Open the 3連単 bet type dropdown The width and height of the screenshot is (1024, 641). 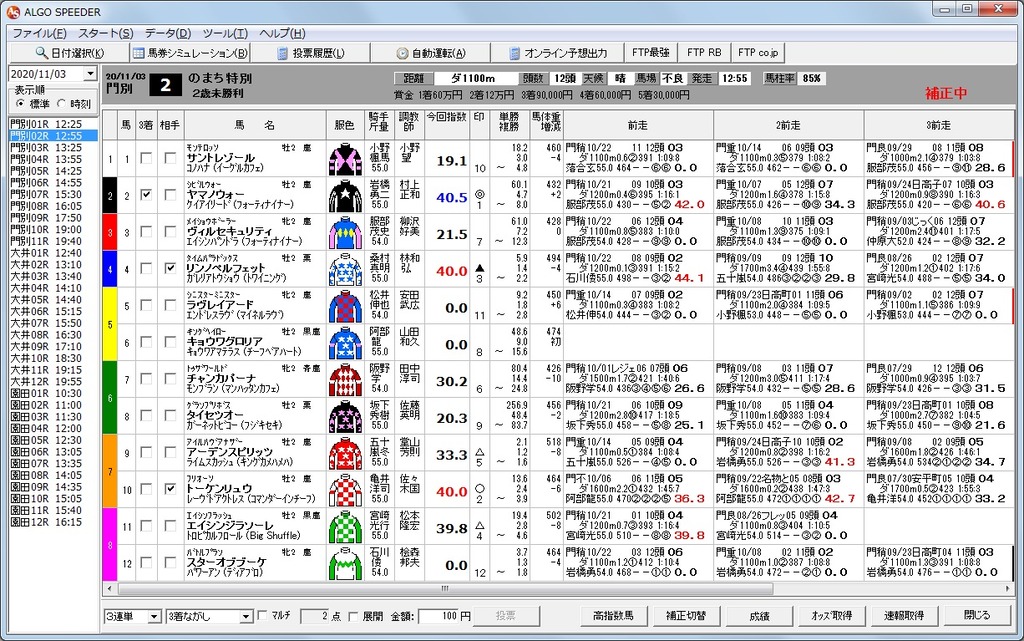154,616
